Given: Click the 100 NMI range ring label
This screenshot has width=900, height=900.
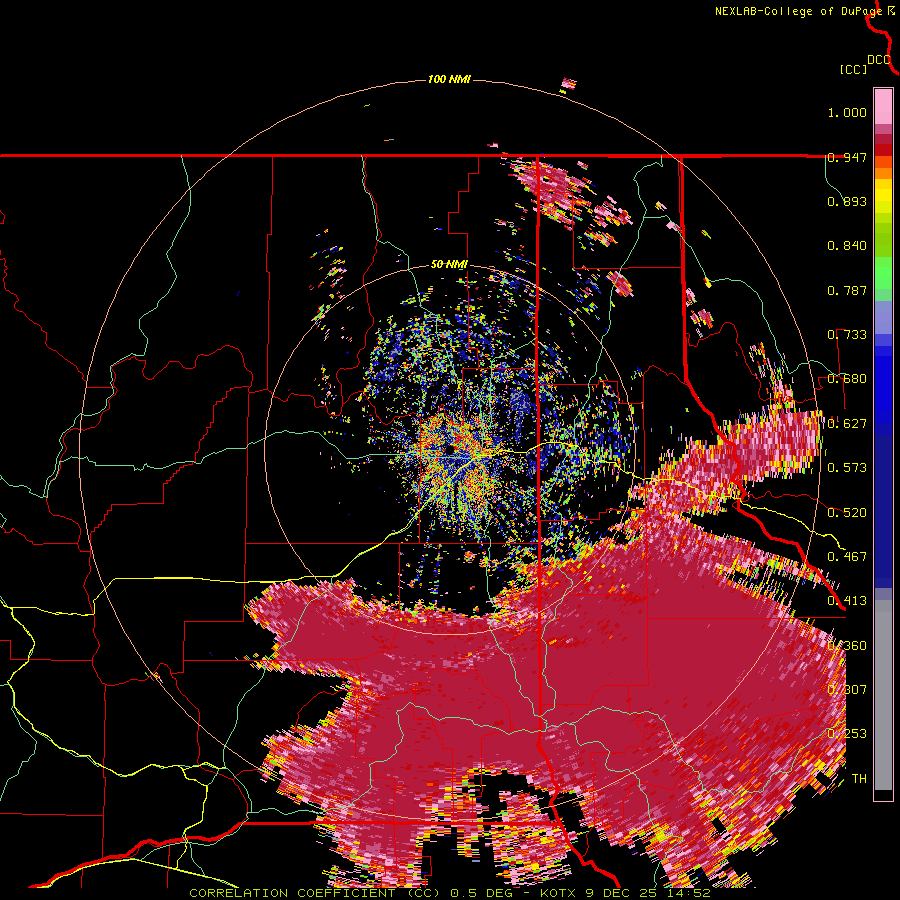Looking at the screenshot, I should pos(449,79).
